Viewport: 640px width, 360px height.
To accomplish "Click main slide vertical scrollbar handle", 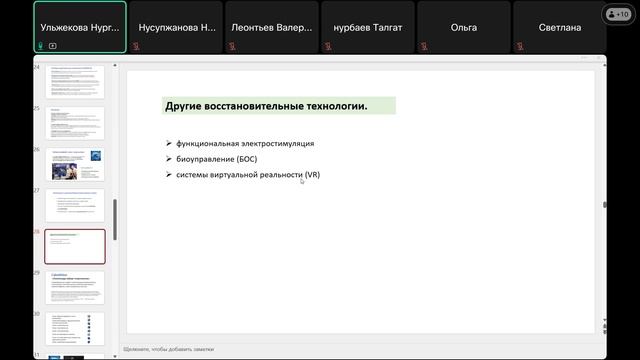I will coord(604,204).
